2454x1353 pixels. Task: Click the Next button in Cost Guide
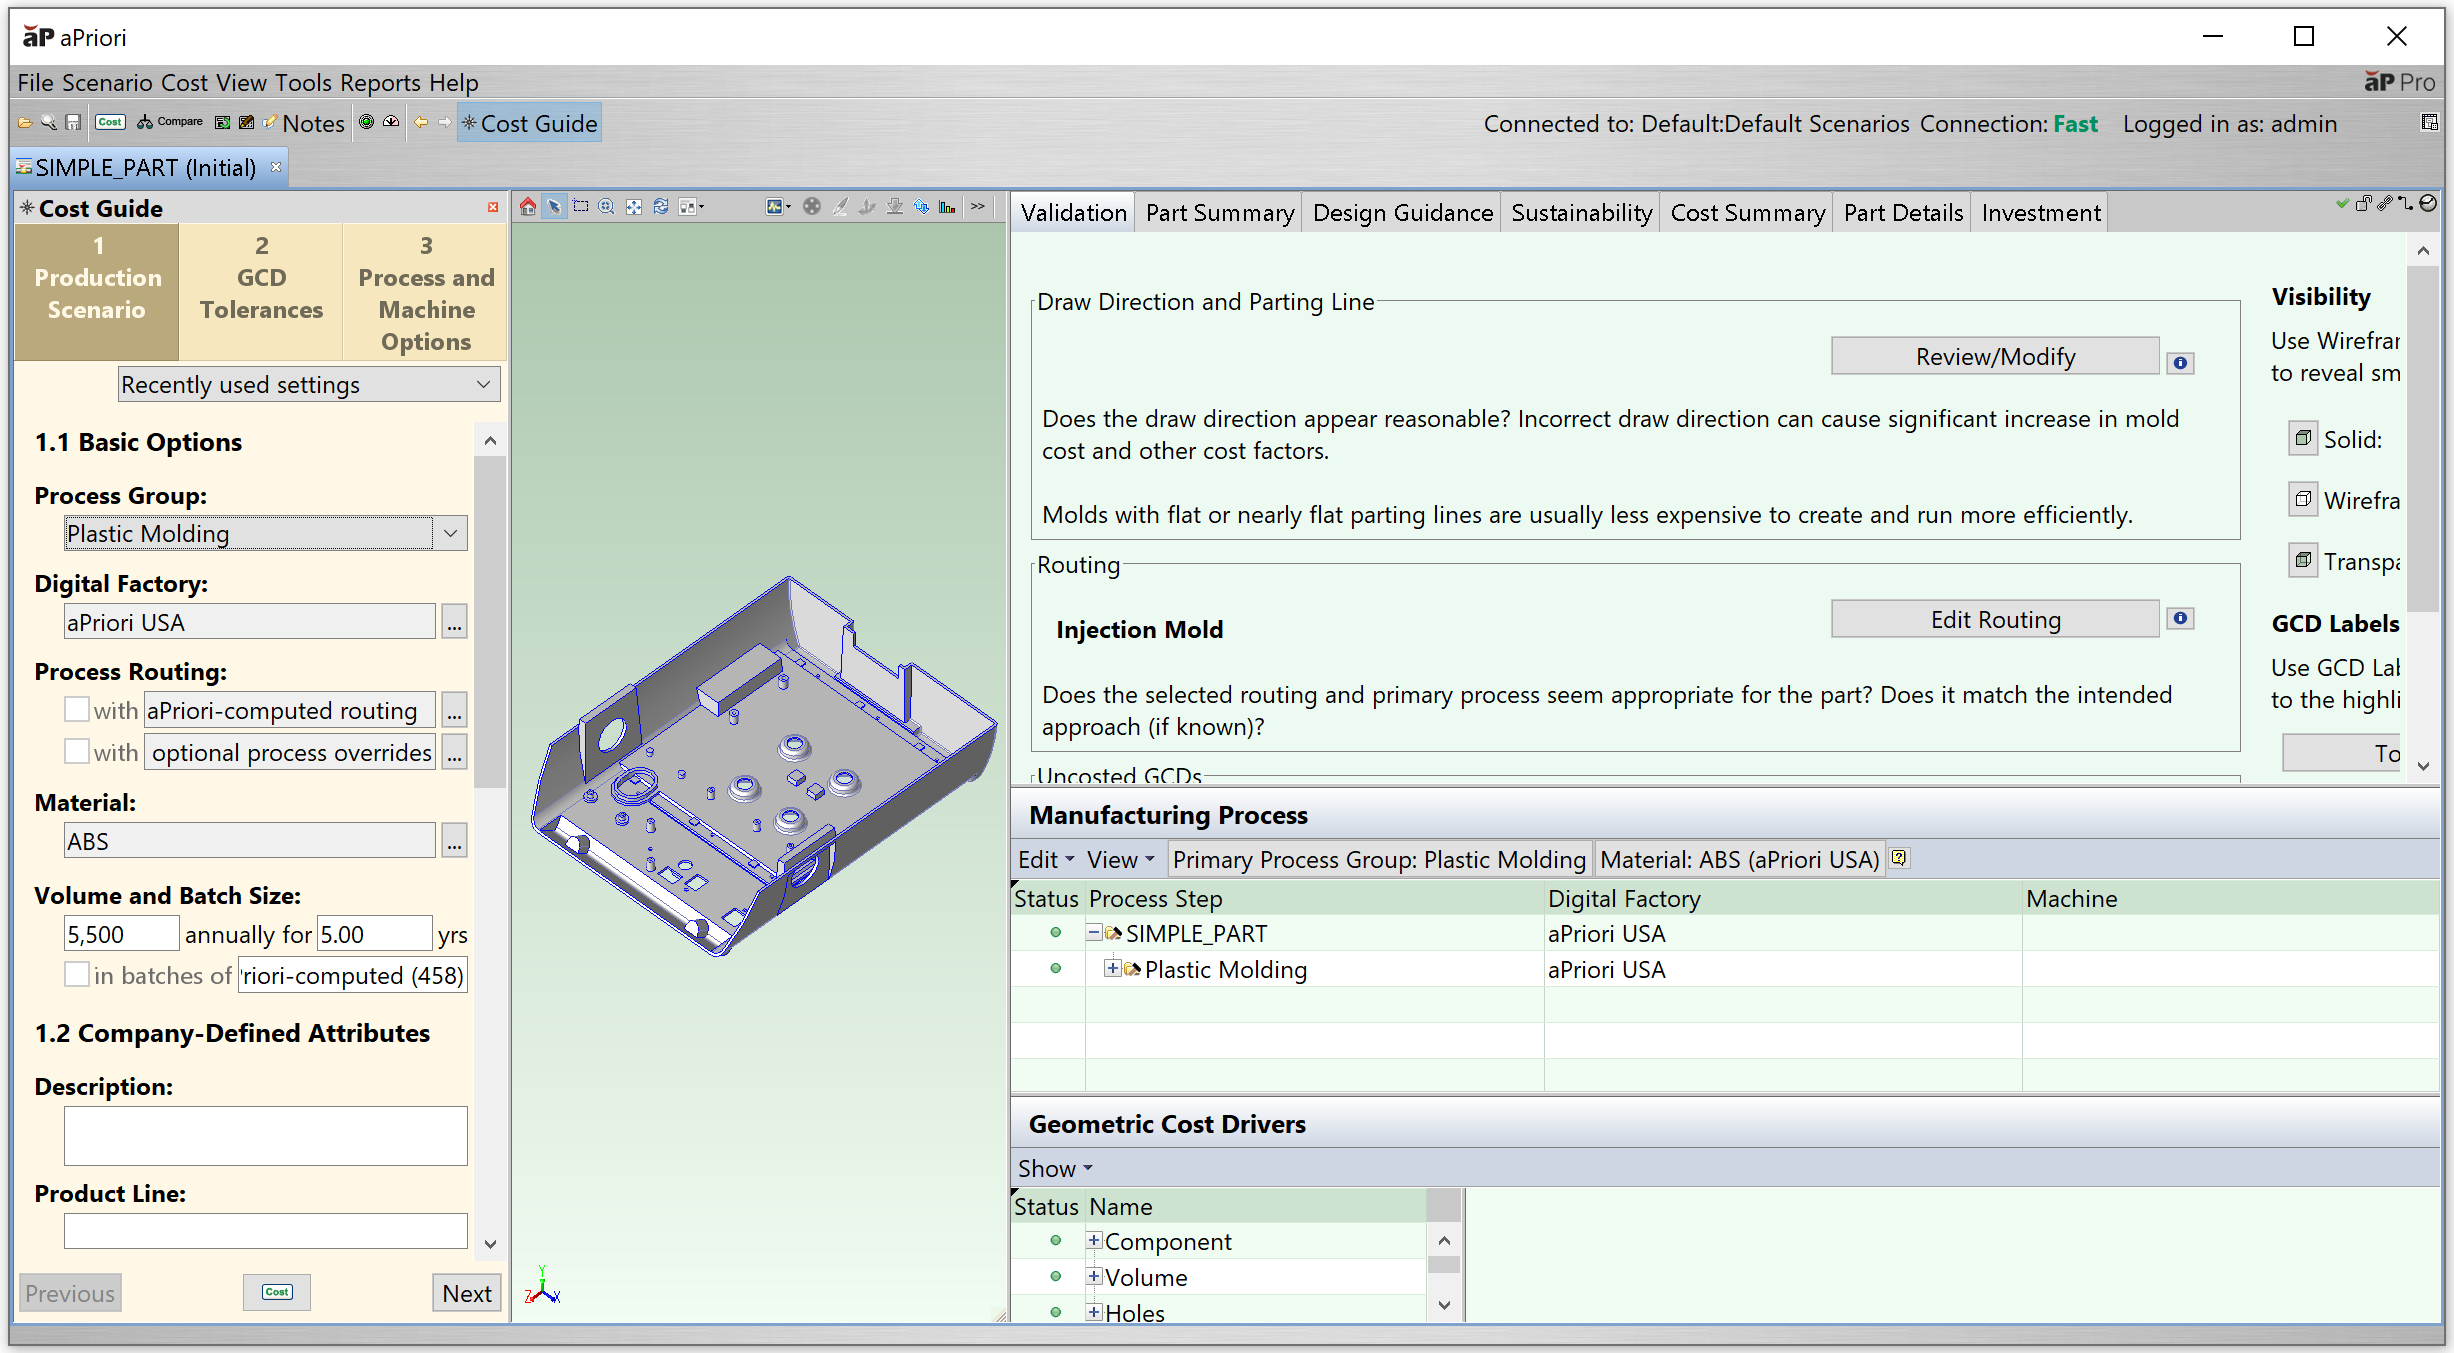[467, 1292]
